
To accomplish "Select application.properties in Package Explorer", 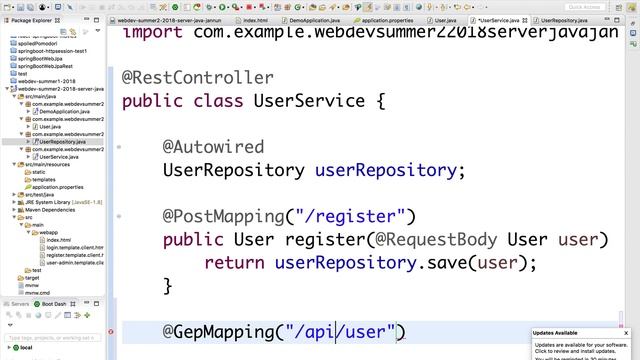I will pos(58,187).
